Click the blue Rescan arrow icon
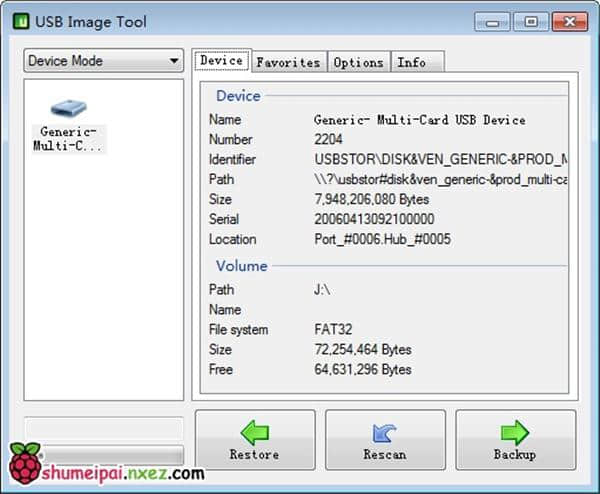The image size is (600, 494). (x=385, y=431)
